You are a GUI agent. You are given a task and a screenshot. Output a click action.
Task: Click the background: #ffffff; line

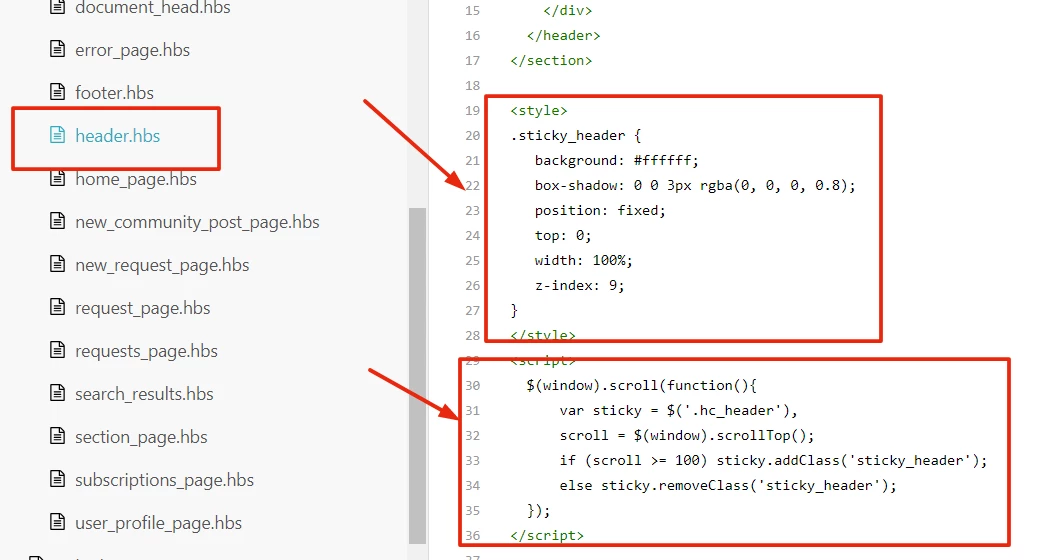(x=616, y=161)
